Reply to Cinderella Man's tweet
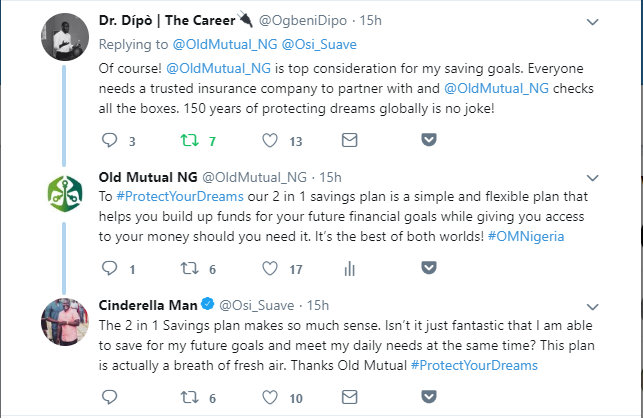This screenshot has height=418, width=643. [110, 398]
